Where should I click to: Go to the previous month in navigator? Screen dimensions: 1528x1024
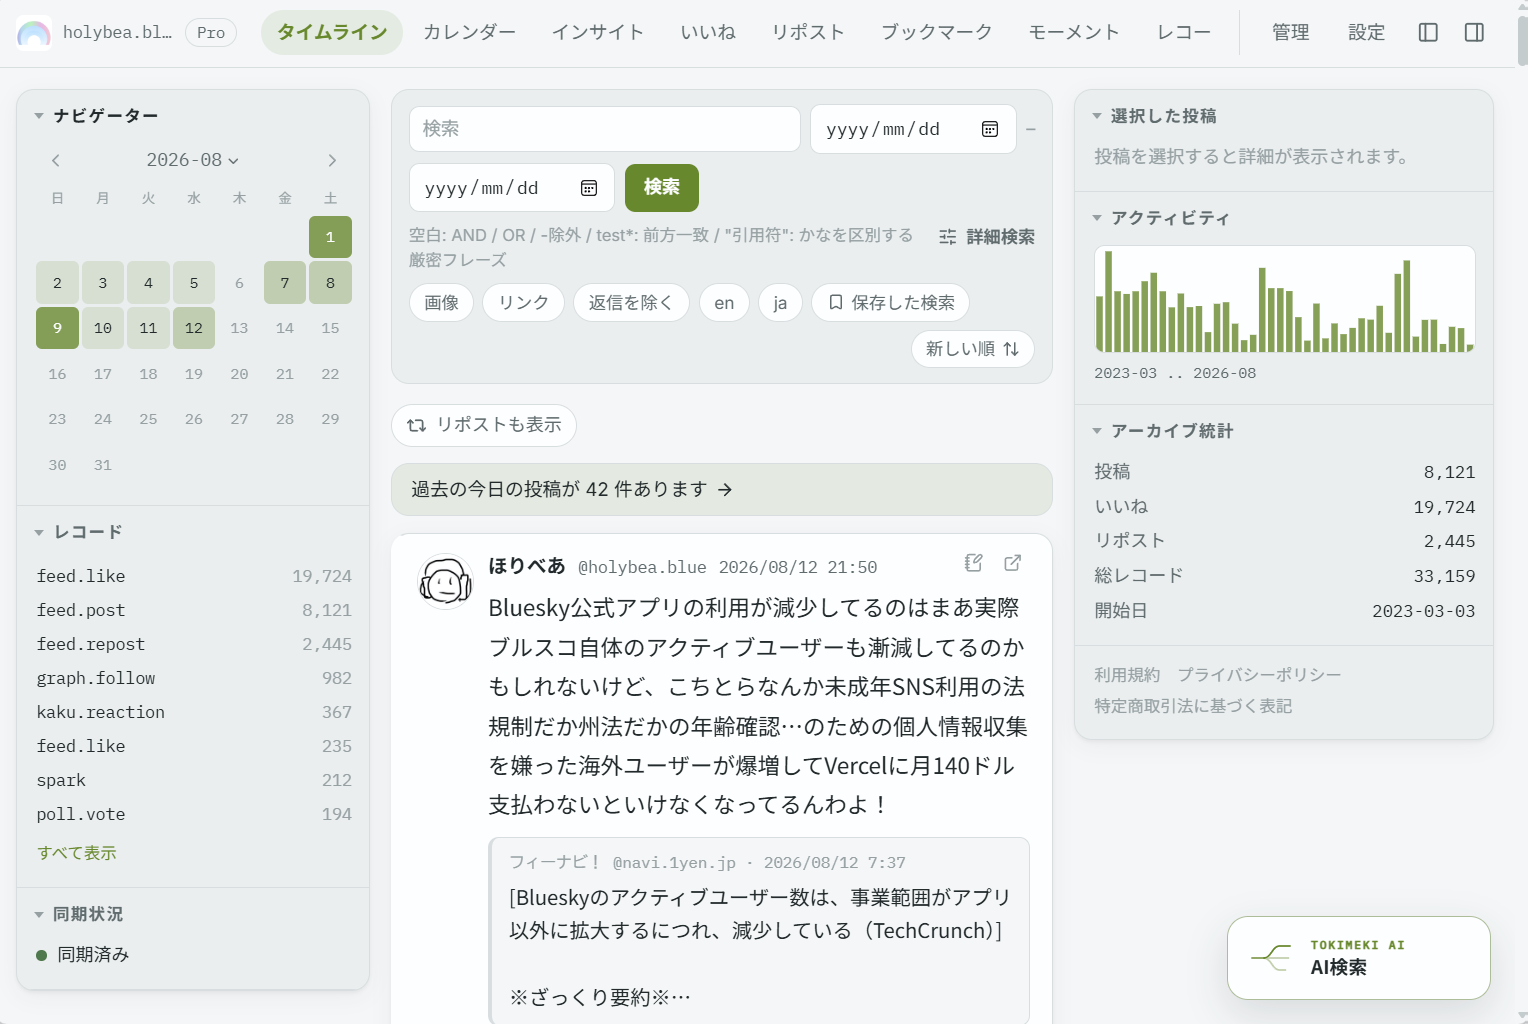click(x=56, y=160)
